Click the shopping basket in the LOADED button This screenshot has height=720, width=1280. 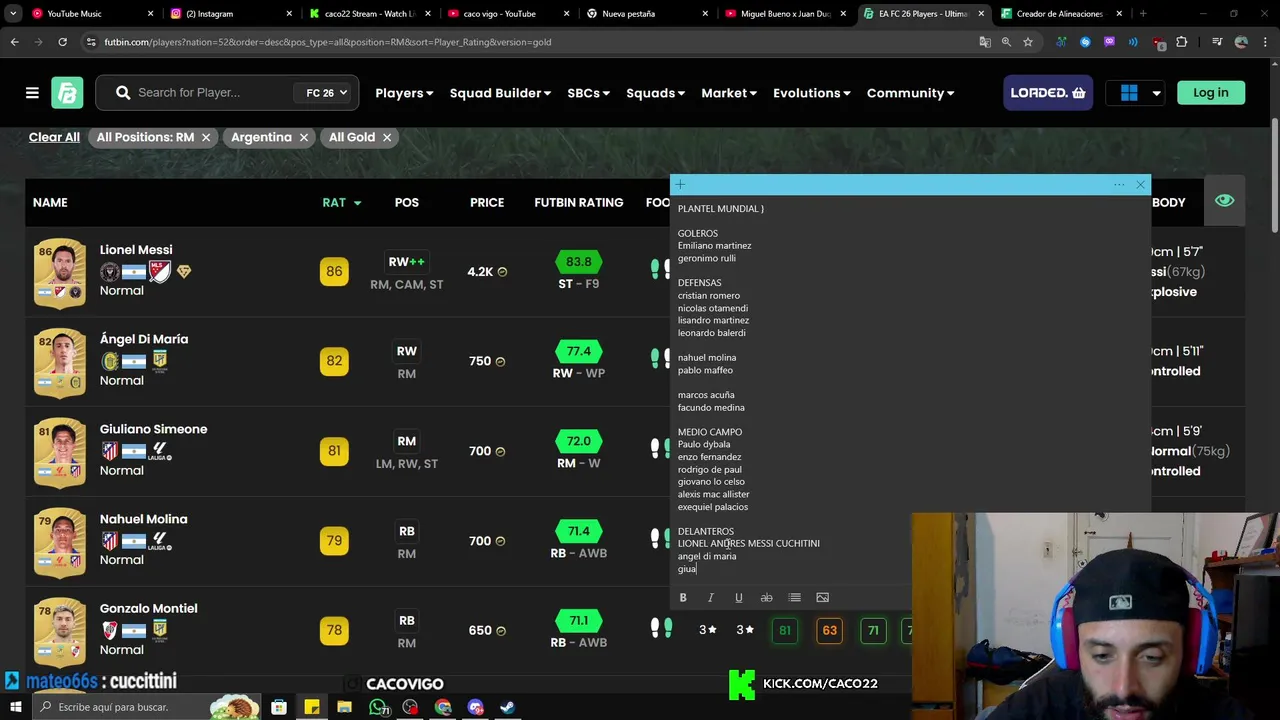(x=1079, y=93)
